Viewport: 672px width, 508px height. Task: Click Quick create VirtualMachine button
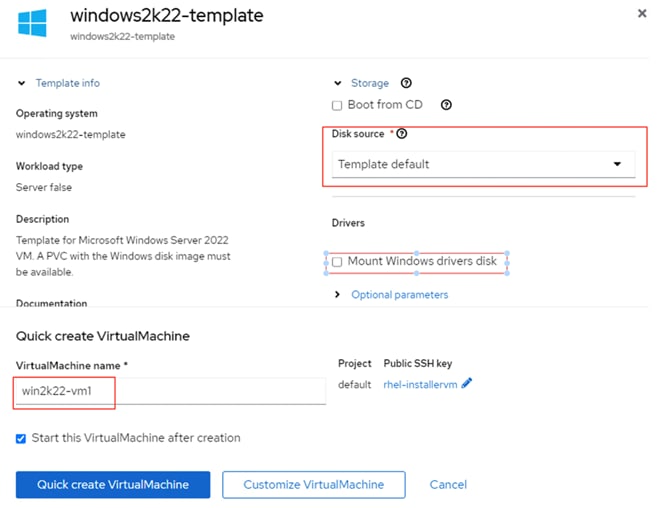click(113, 485)
